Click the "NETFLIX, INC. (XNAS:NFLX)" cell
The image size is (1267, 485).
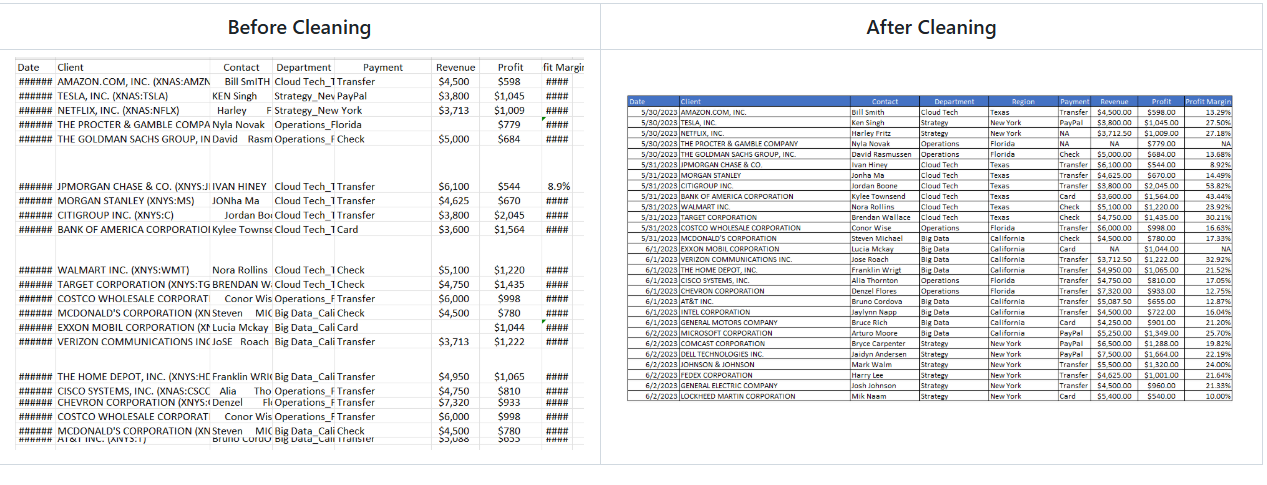click(118, 111)
